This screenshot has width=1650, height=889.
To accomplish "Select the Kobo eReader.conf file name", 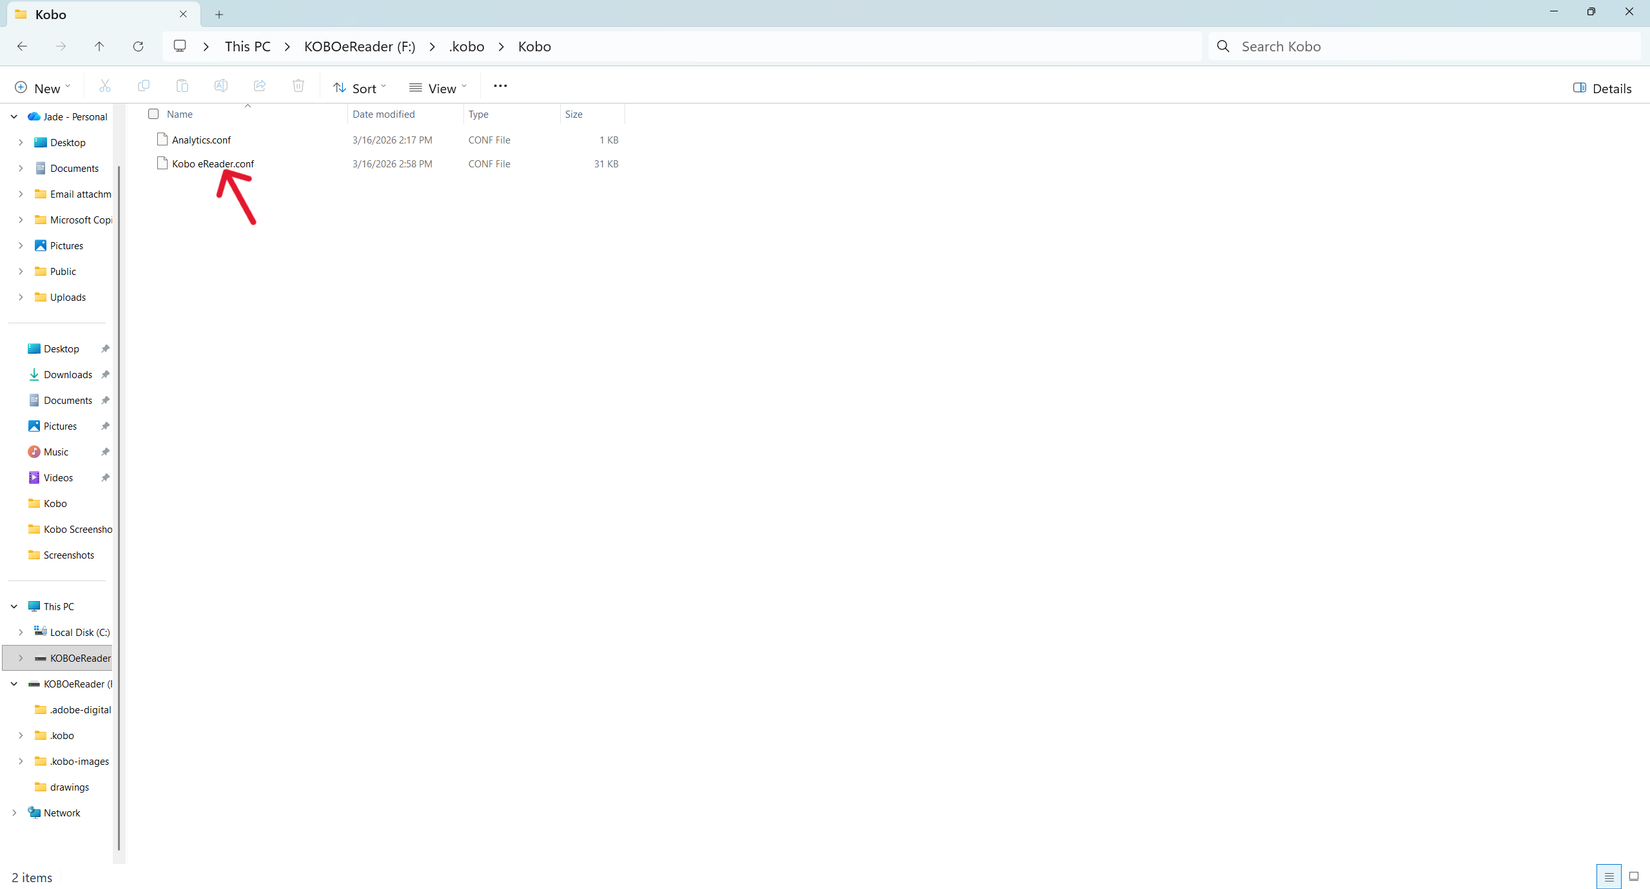I will pyautogui.click(x=213, y=164).
